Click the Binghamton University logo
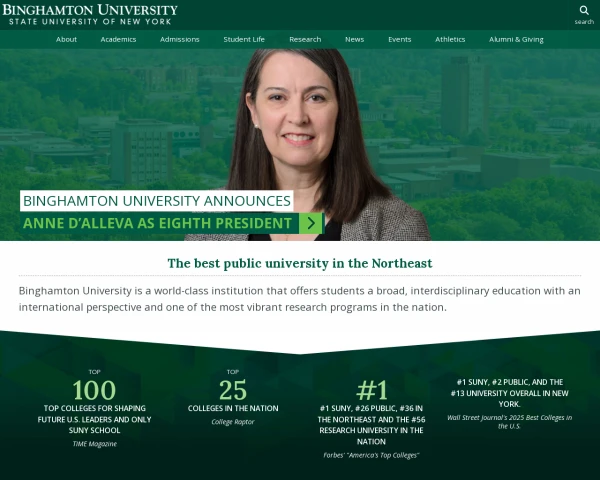 click(90, 15)
